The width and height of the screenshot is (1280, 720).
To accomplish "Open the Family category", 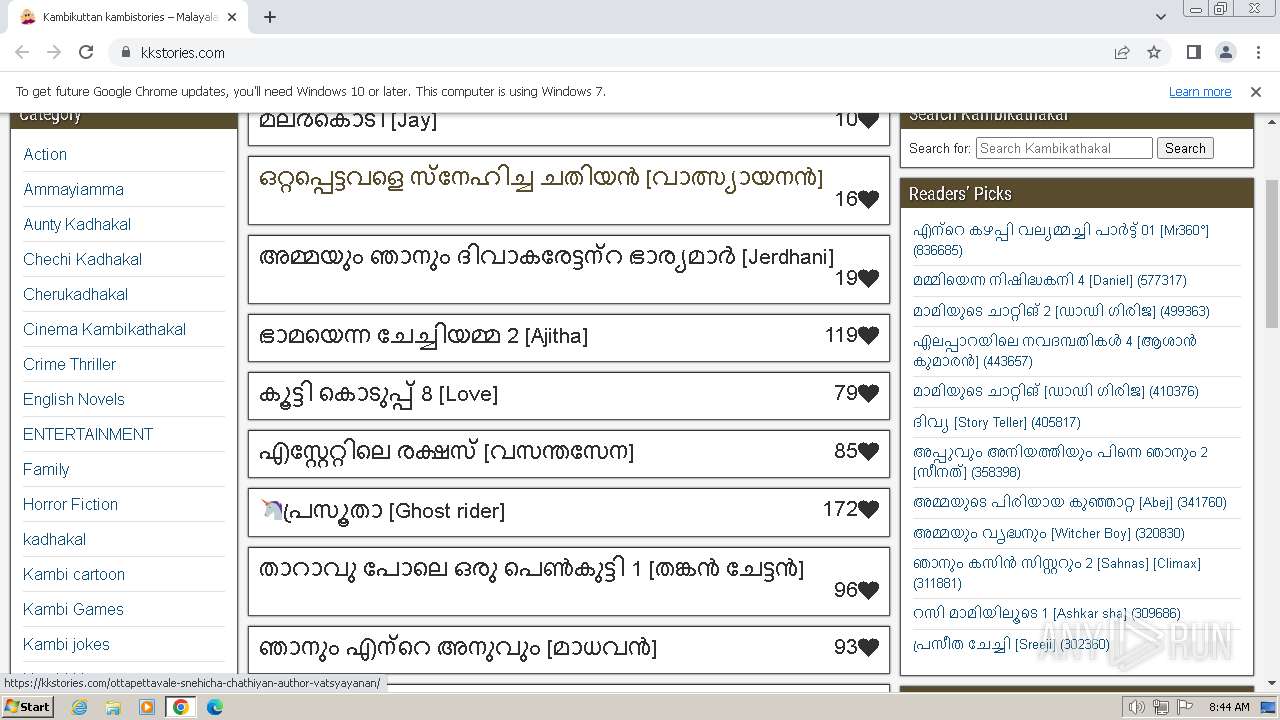I will click(x=46, y=469).
